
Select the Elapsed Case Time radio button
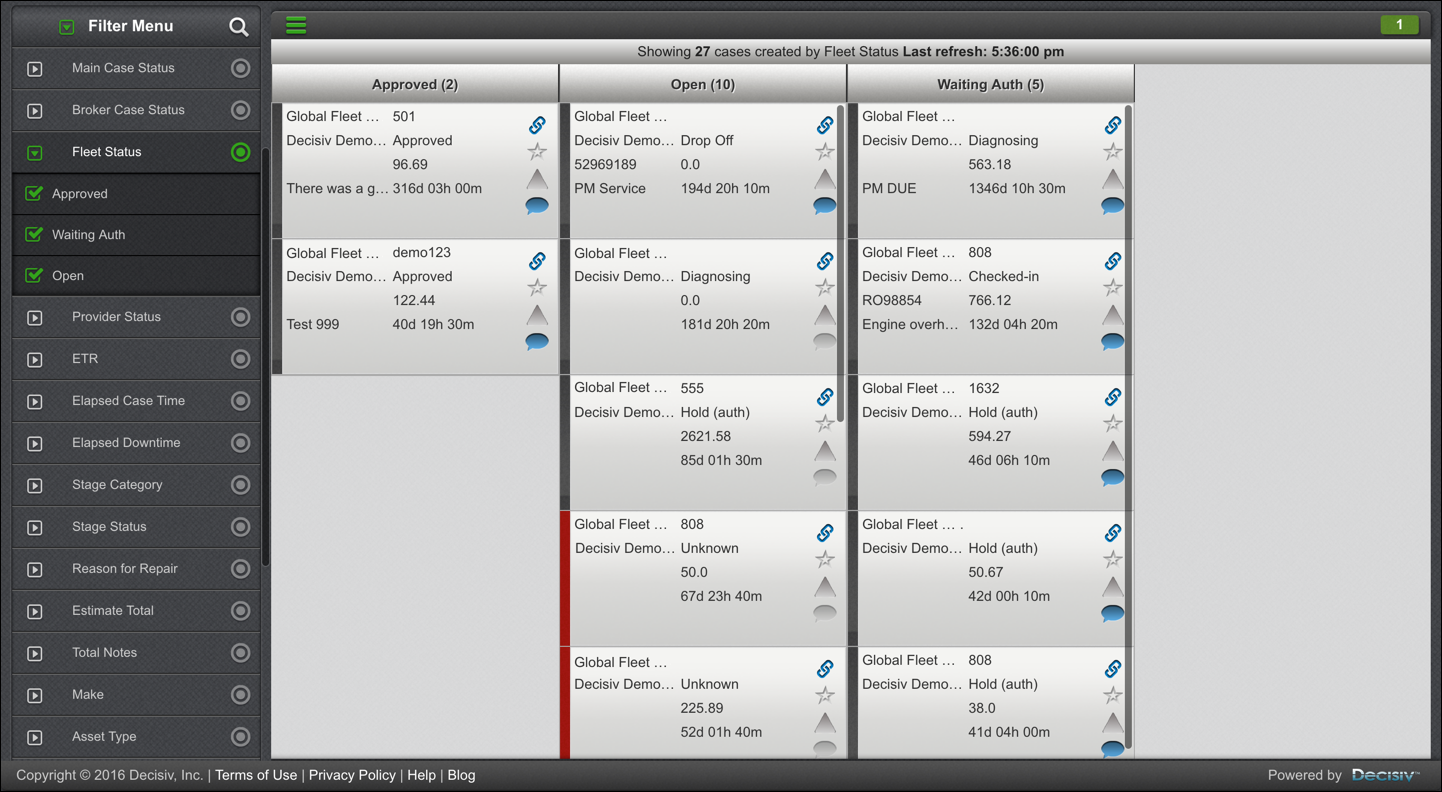(240, 401)
